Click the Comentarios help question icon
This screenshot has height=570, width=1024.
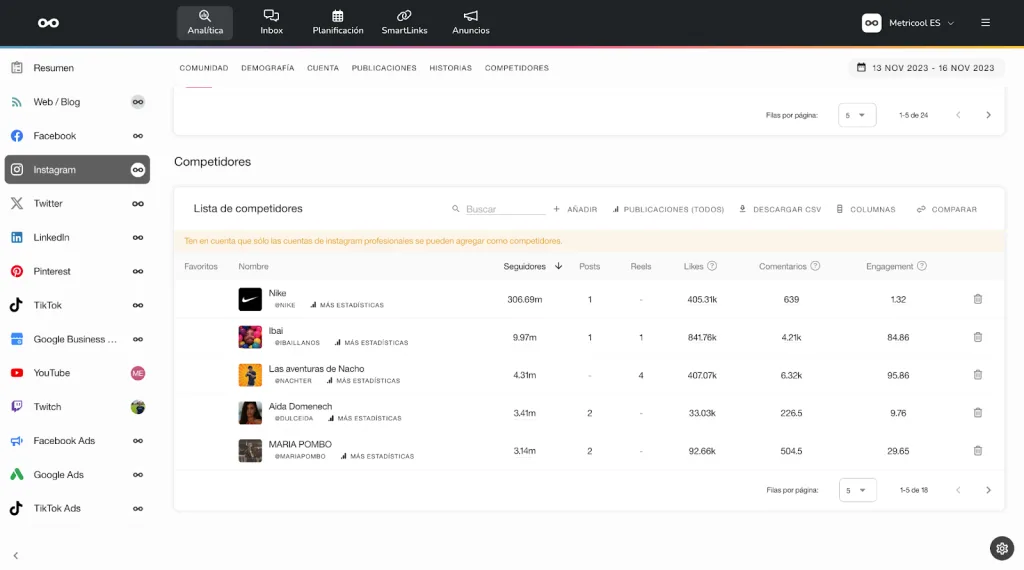[815, 266]
